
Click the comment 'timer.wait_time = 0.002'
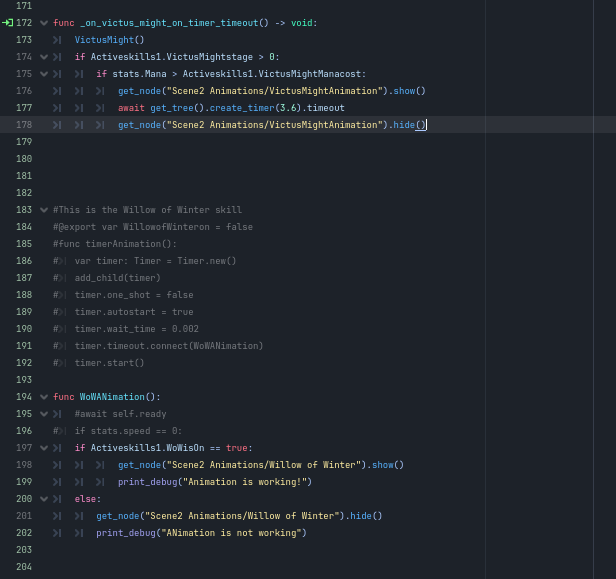coord(137,329)
